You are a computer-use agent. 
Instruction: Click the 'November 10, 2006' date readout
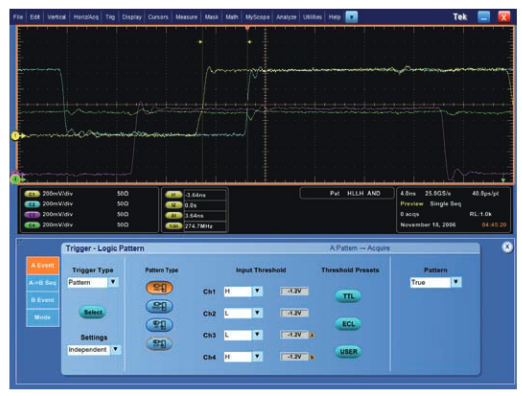[x=428, y=225]
